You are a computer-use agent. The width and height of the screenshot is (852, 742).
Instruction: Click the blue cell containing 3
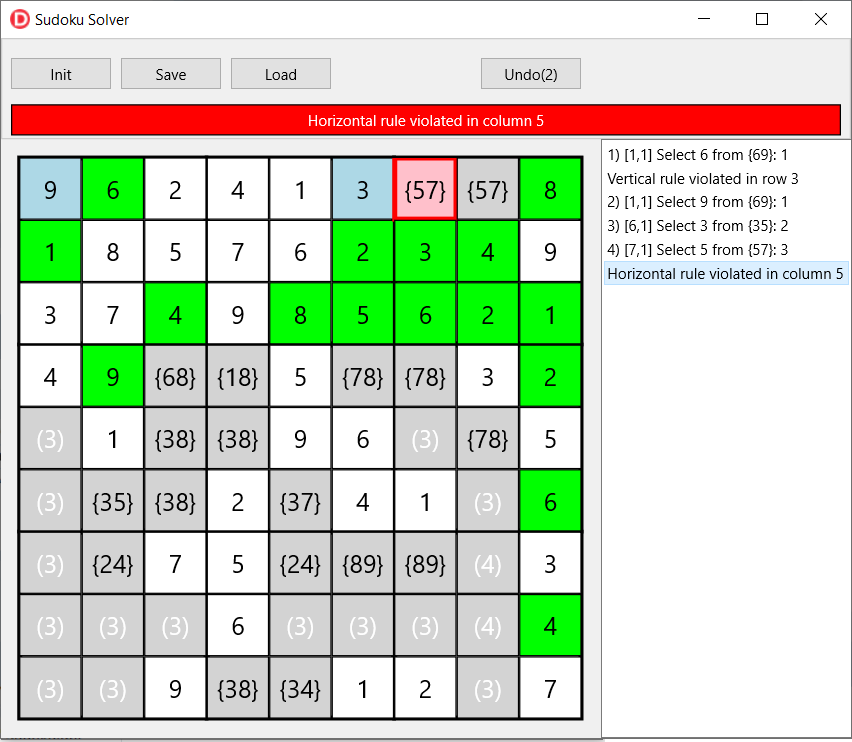[362, 190]
